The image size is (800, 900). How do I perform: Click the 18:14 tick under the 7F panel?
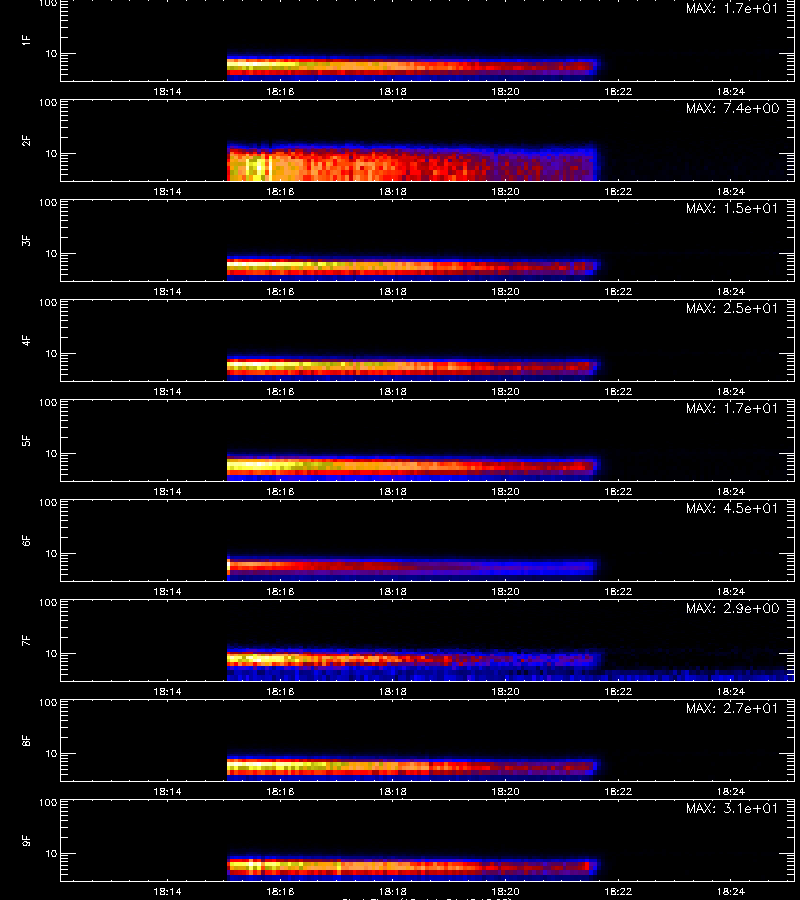pos(167,692)
